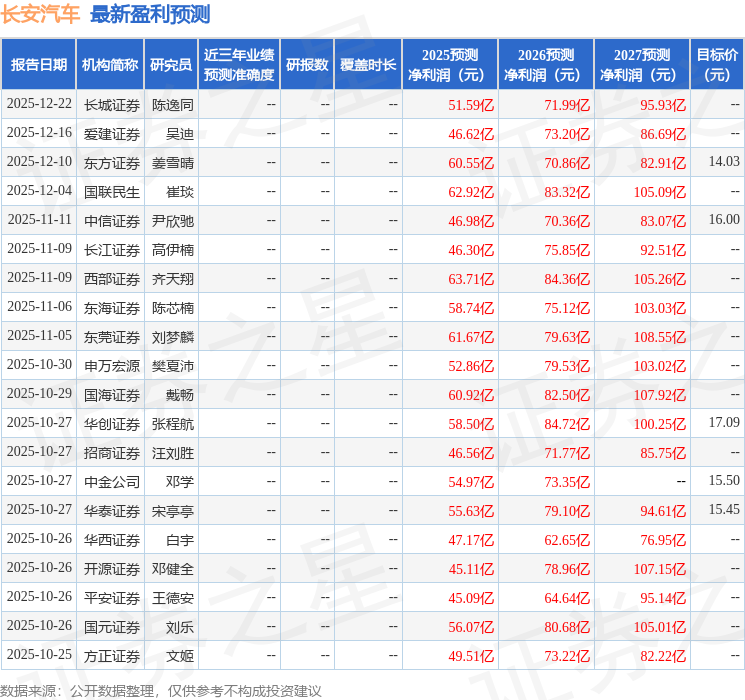
Task: Click the 2025预测净利润 column header
Action: (x=450, y=64)
